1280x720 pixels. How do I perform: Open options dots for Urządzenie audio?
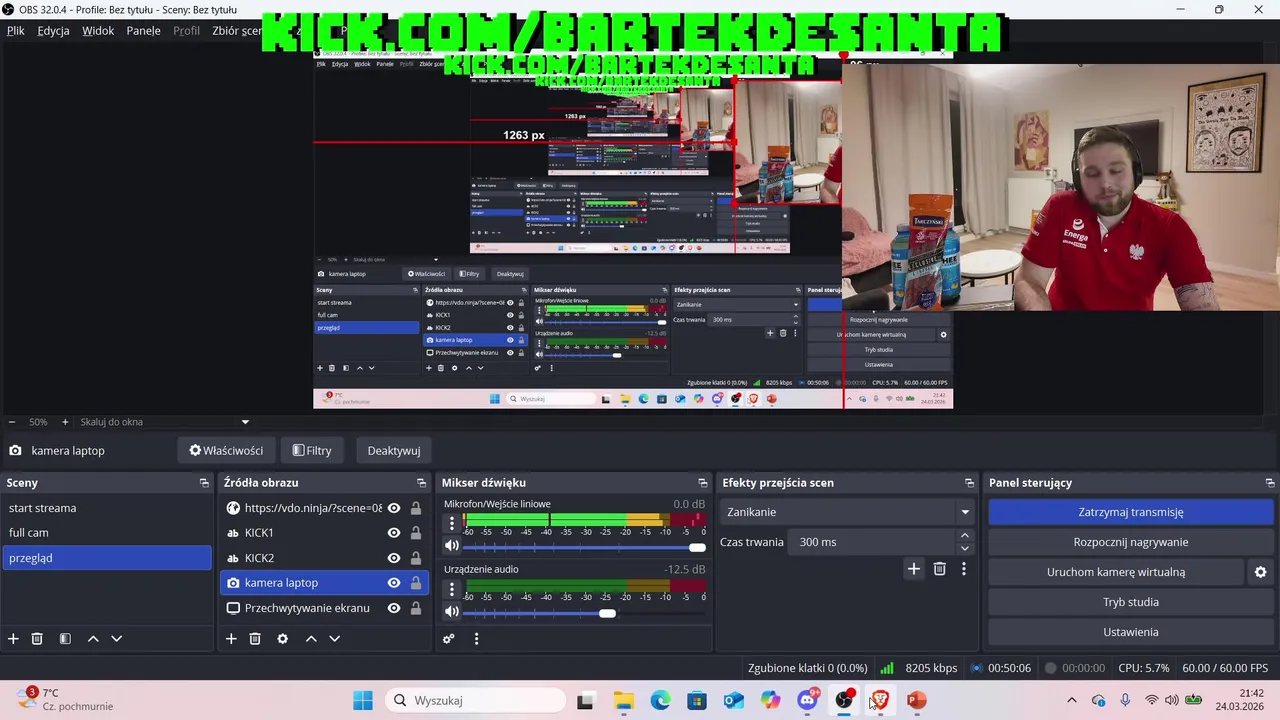[x=452, y=589]
